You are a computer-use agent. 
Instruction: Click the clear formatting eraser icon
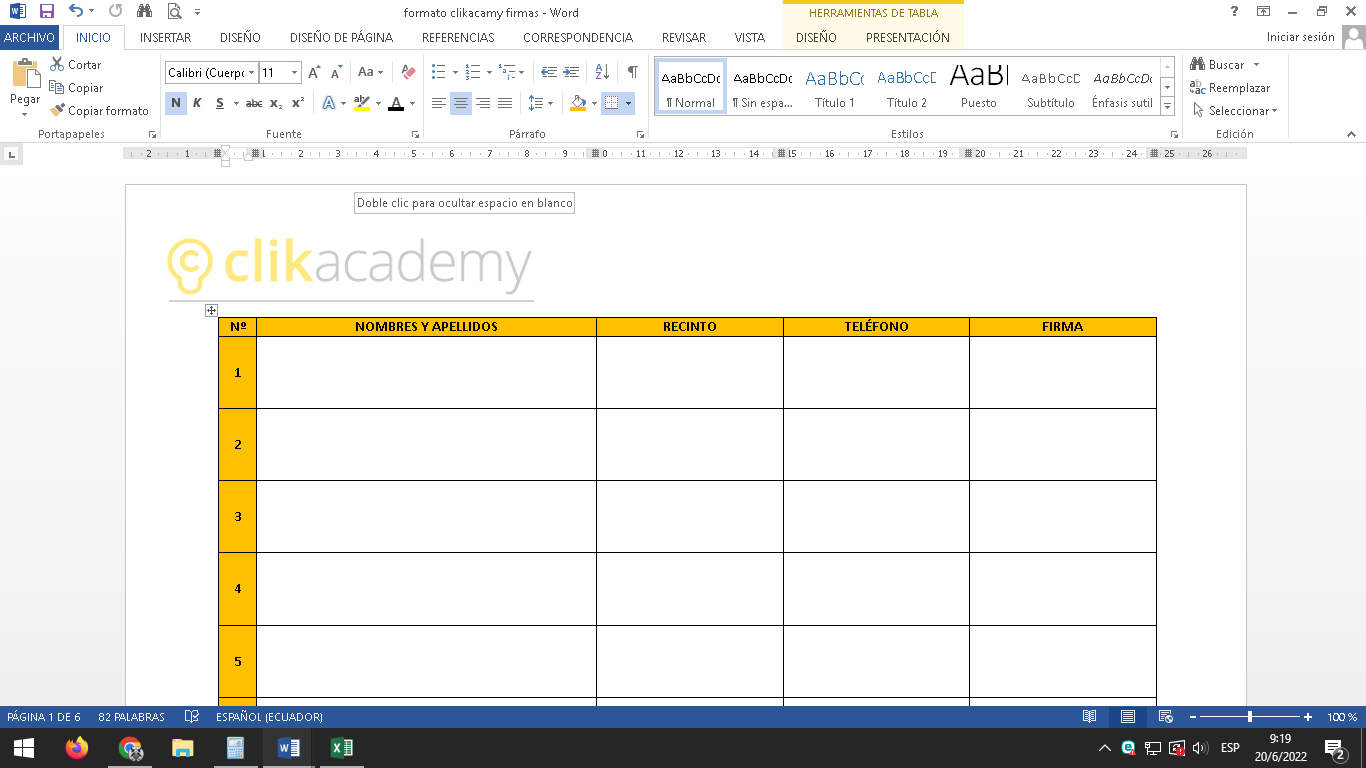(x=408, y=73)
